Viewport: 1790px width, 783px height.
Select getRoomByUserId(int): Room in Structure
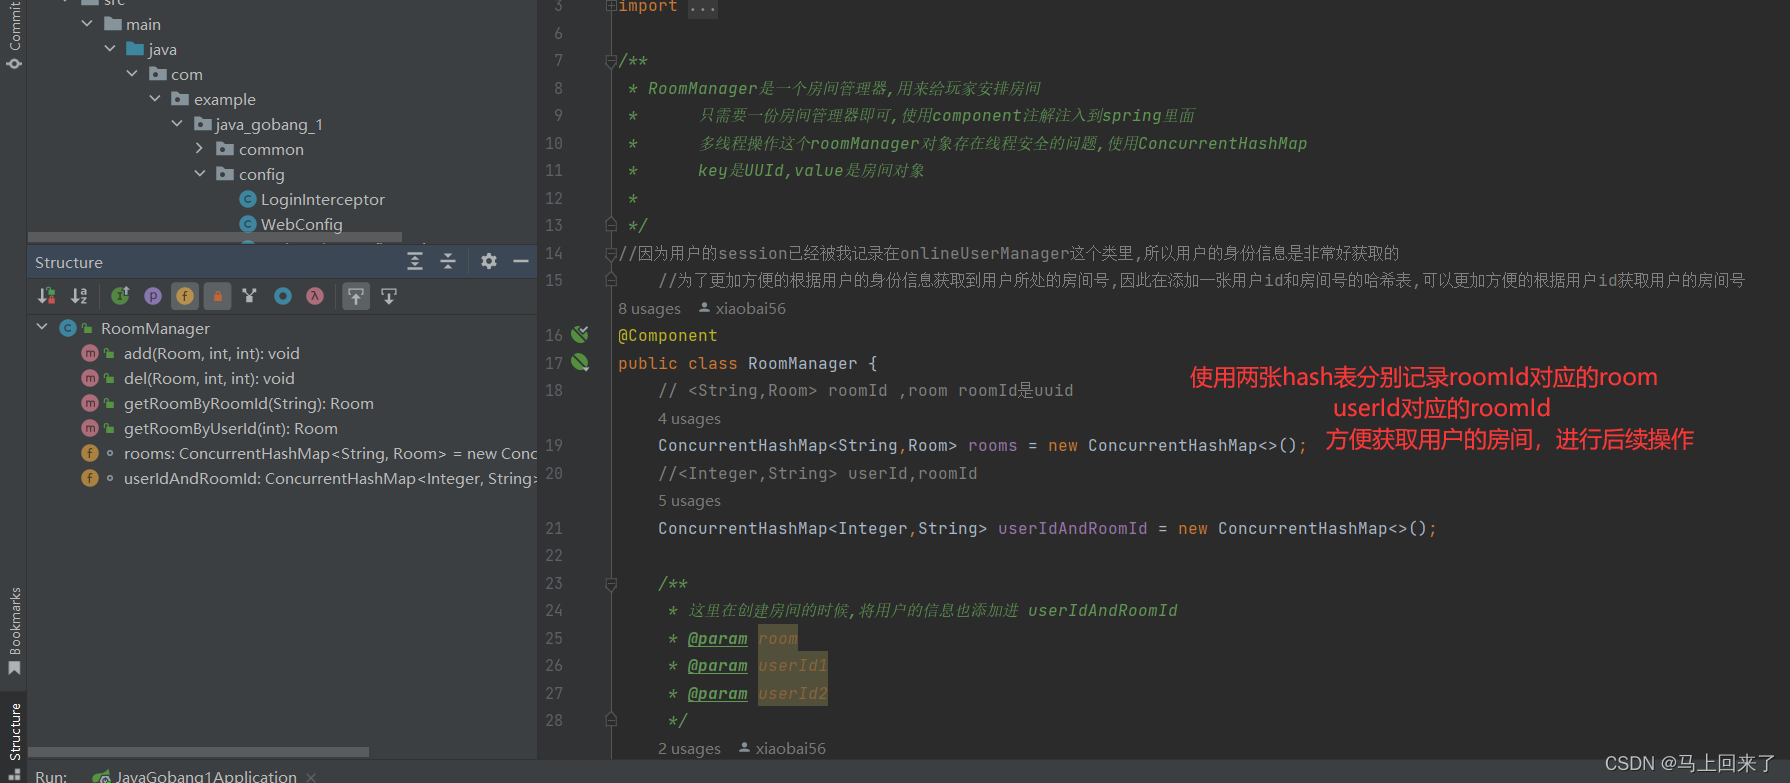tap(230, 428)
